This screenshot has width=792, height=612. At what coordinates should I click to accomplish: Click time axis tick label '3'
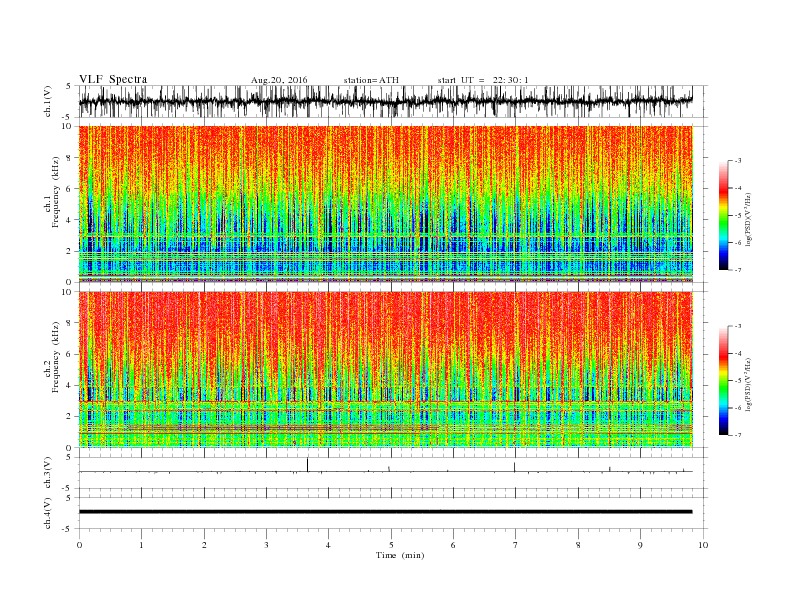click(266, 545)
